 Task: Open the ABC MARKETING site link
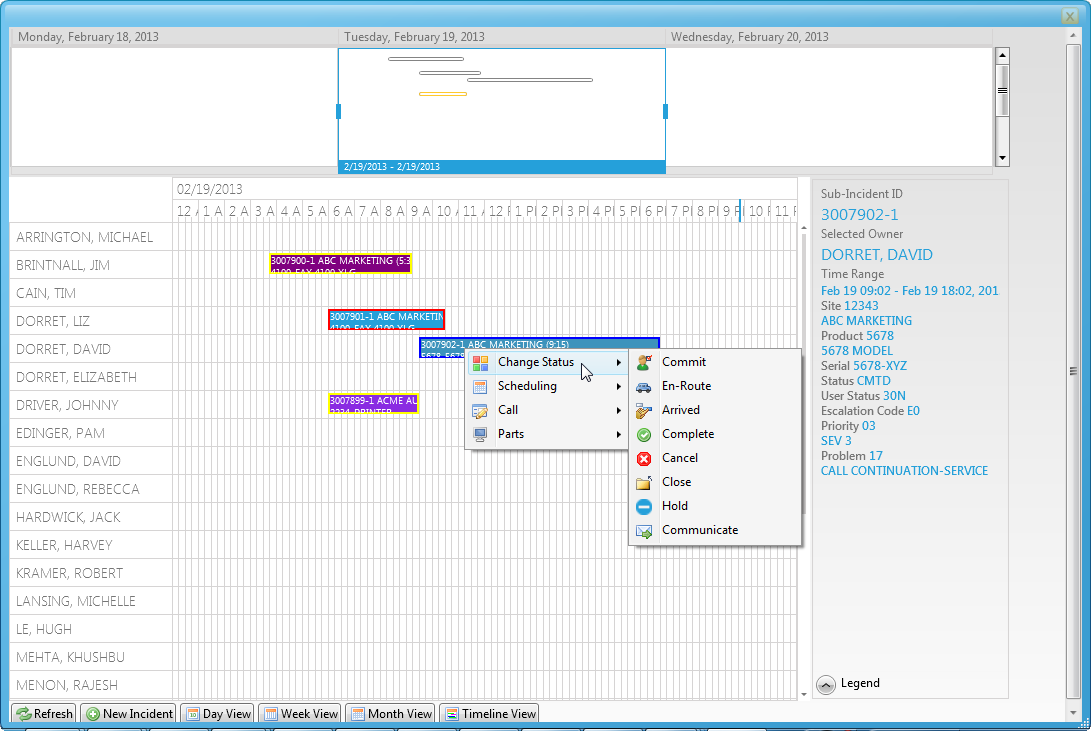click(866, 320)
